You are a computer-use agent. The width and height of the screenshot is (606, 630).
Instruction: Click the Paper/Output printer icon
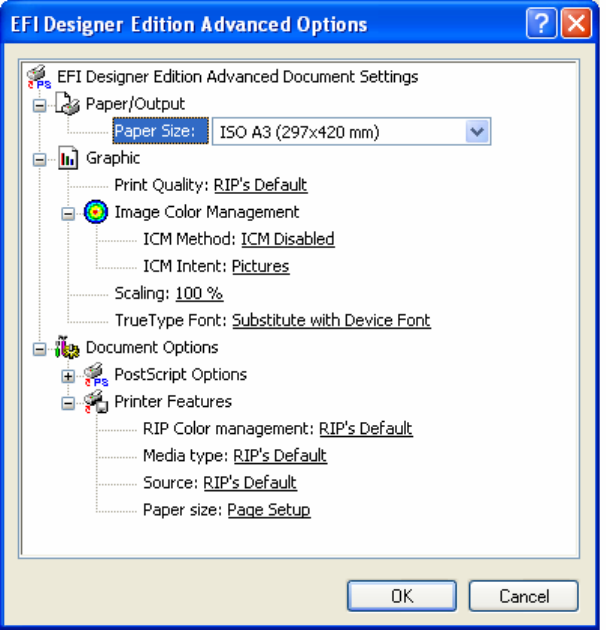coord(68,104)
